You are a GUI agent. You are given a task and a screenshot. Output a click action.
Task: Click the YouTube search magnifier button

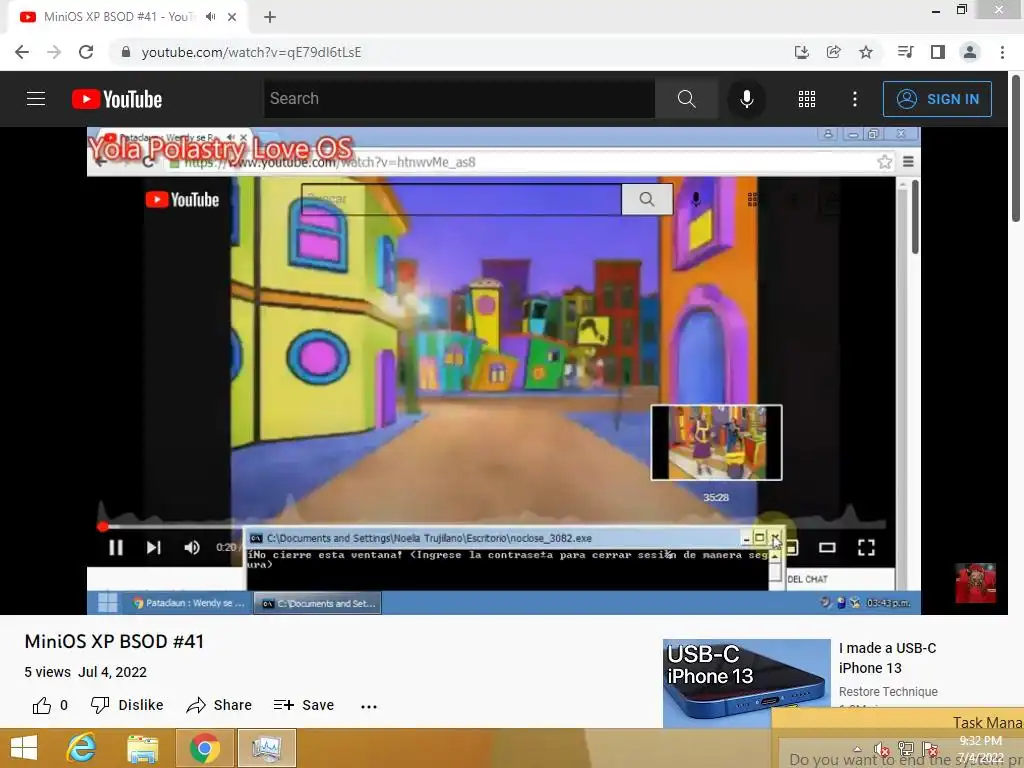[686, 99]
